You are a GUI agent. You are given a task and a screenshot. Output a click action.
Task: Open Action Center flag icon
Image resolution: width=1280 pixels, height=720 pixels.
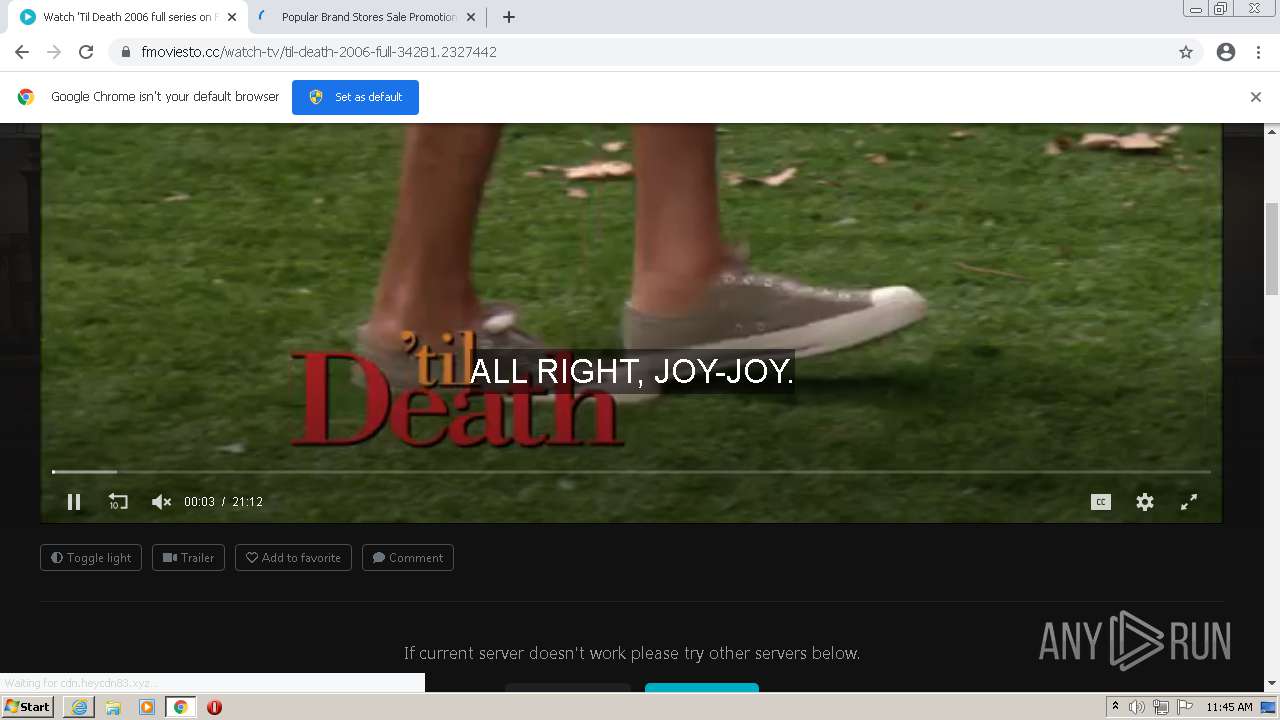1185,707
